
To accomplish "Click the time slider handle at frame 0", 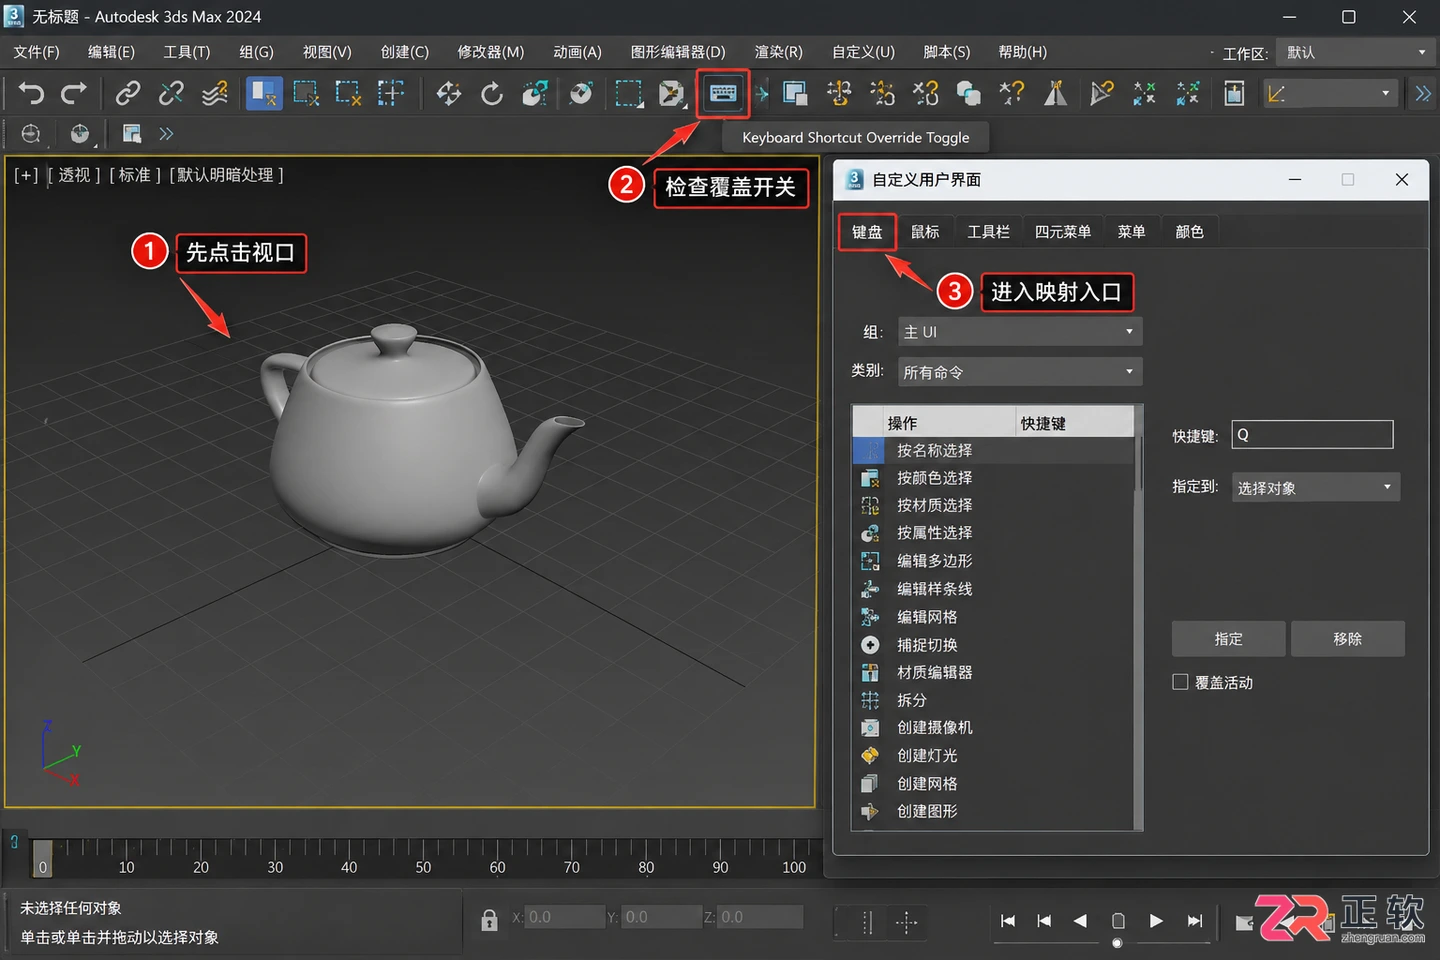I will (42, 858).
